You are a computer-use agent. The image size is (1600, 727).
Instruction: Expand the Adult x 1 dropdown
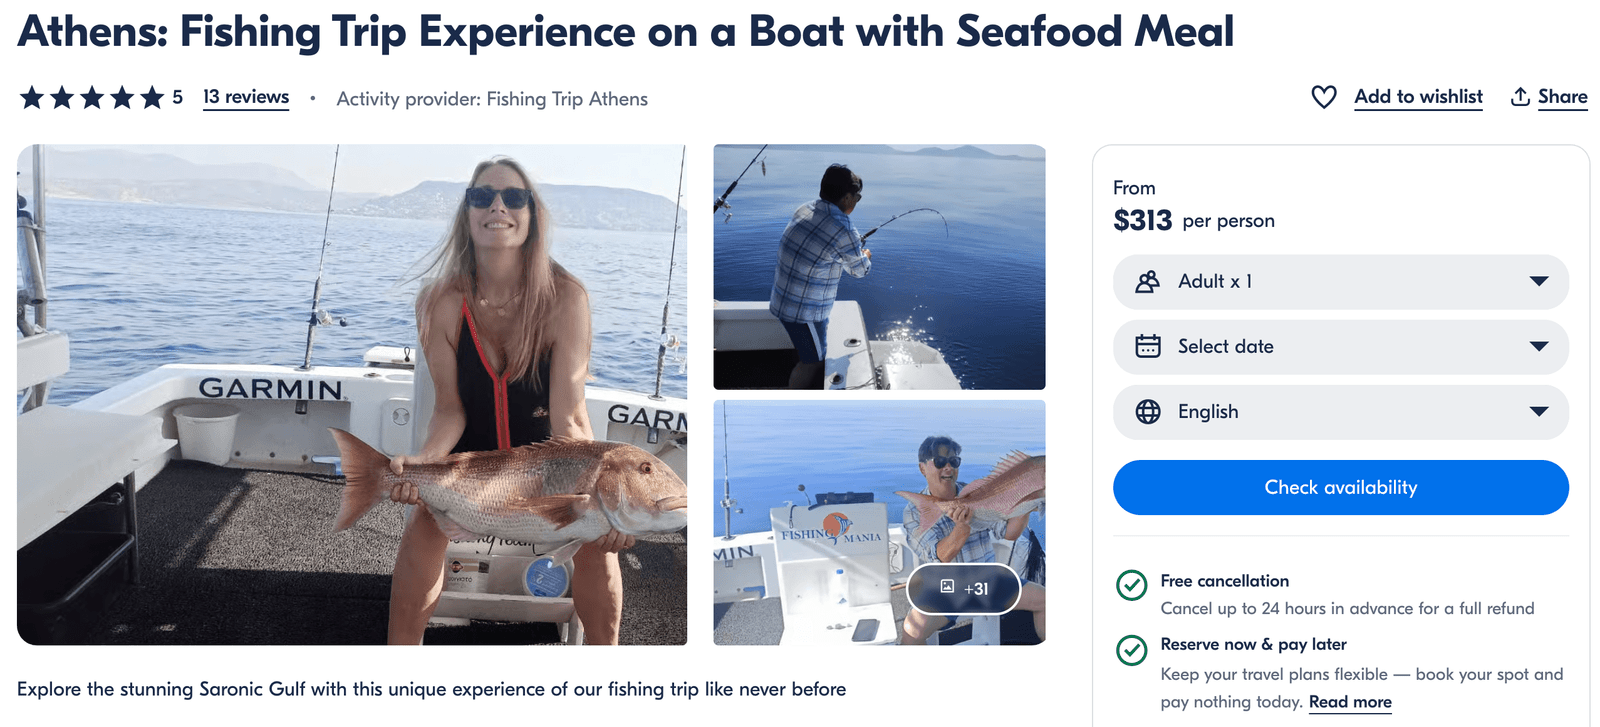pos(1340,282)
